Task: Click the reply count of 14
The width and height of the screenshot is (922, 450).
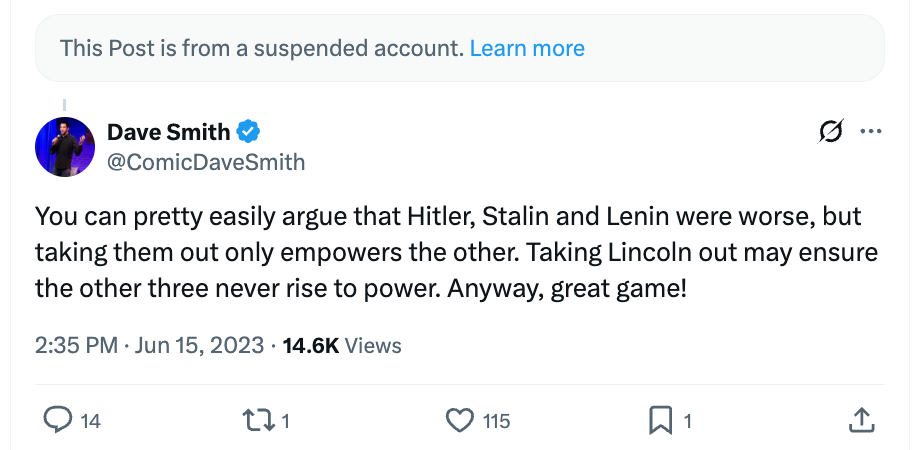Action: point(90,421)
